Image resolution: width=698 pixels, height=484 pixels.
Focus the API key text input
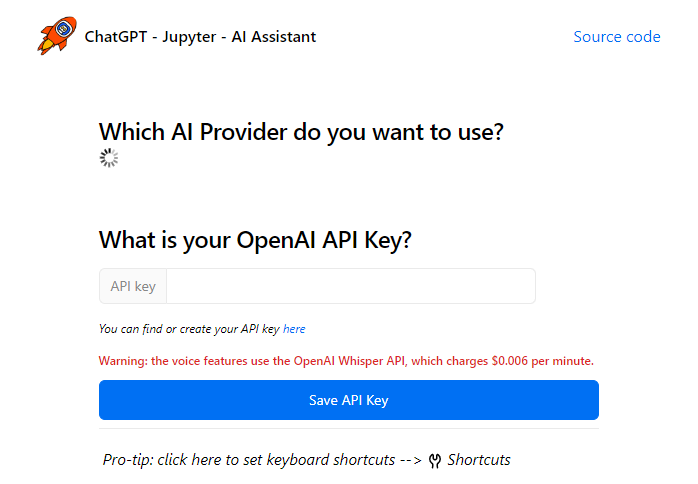coord(350,286)
